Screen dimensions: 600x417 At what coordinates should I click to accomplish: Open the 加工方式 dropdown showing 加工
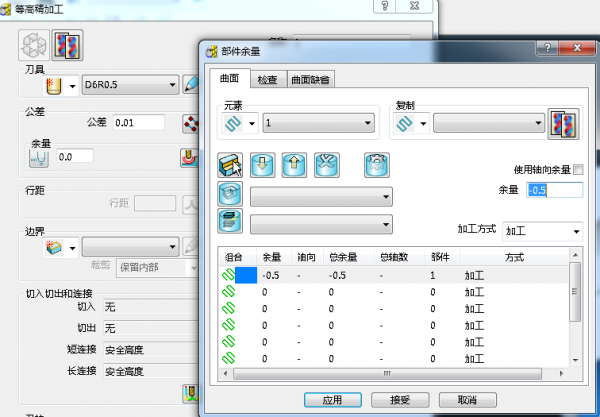[x=542, y=231]
